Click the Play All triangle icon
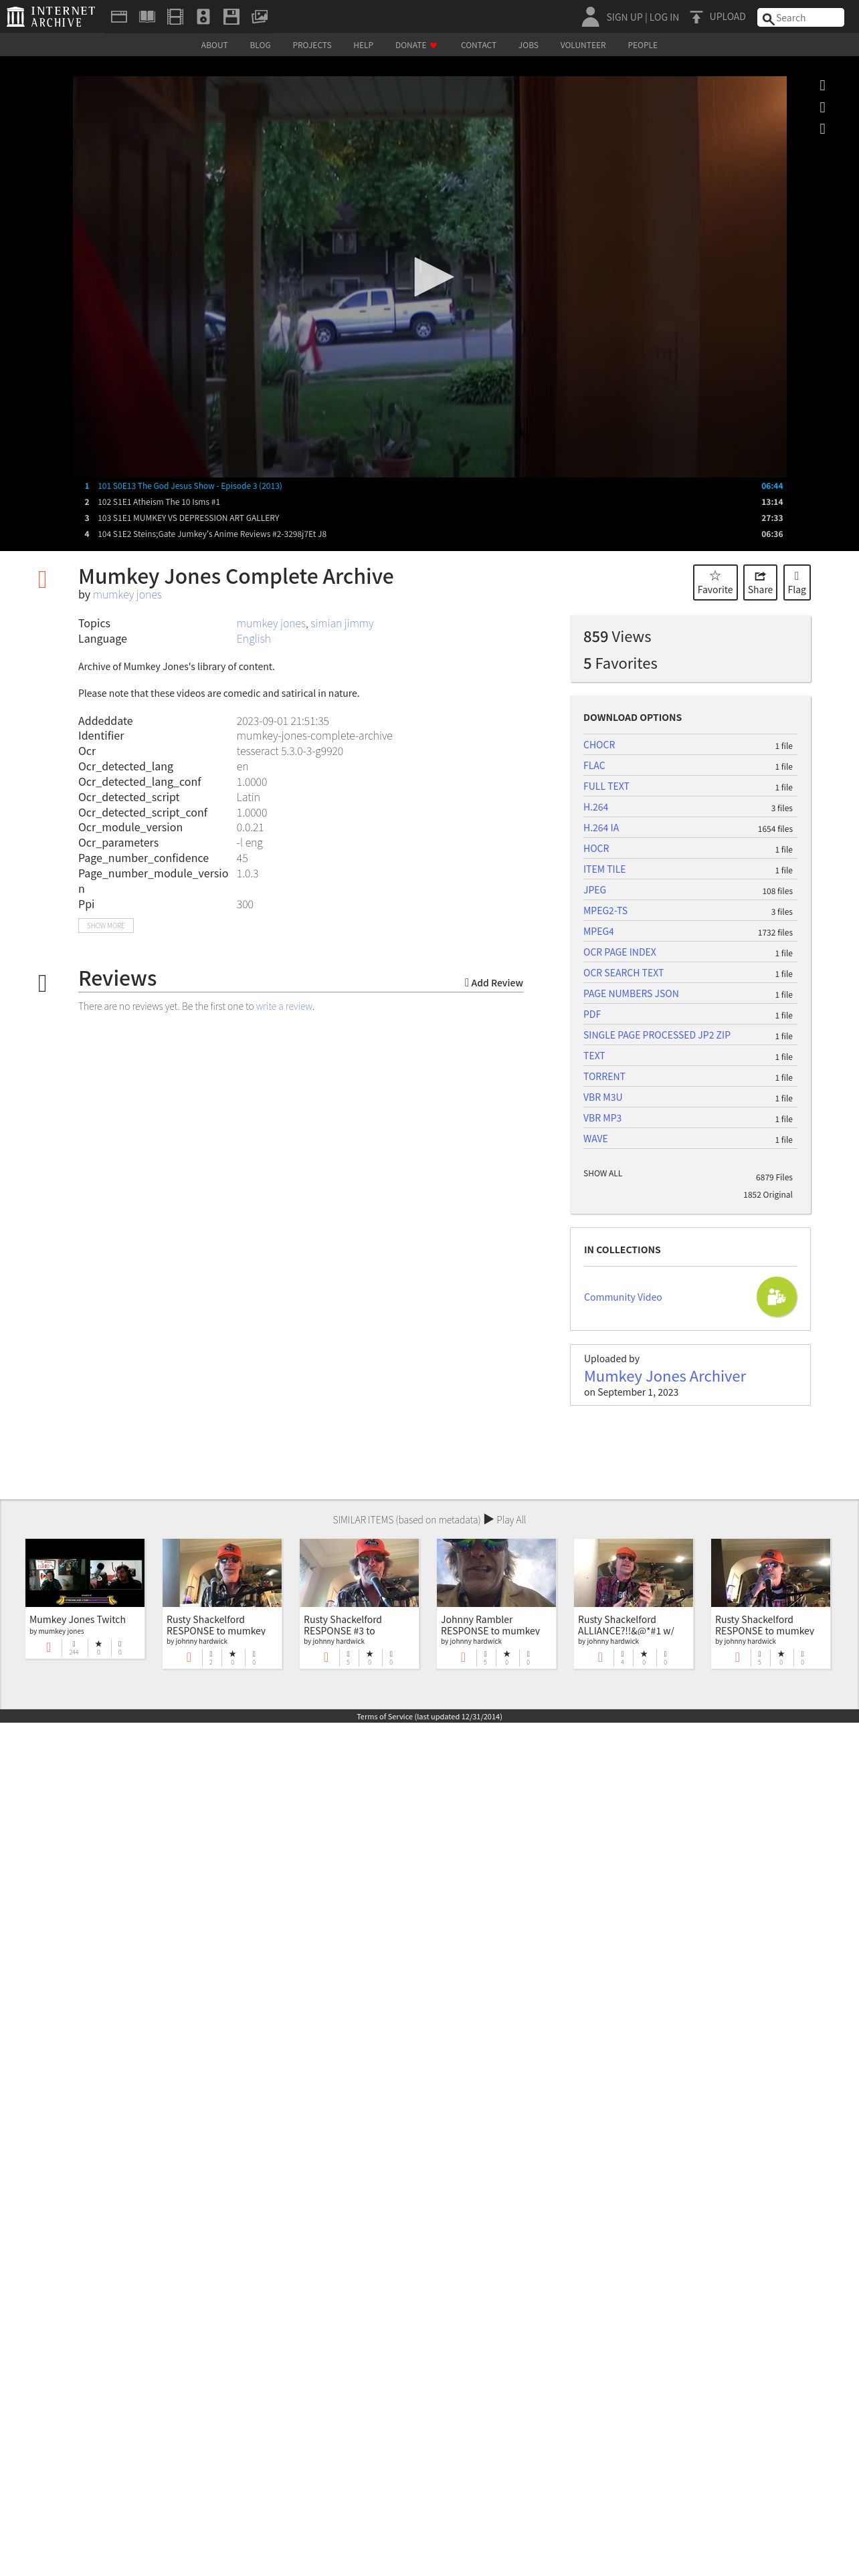The height and width of the screenshot is (2576, 859). [489, 1518]
